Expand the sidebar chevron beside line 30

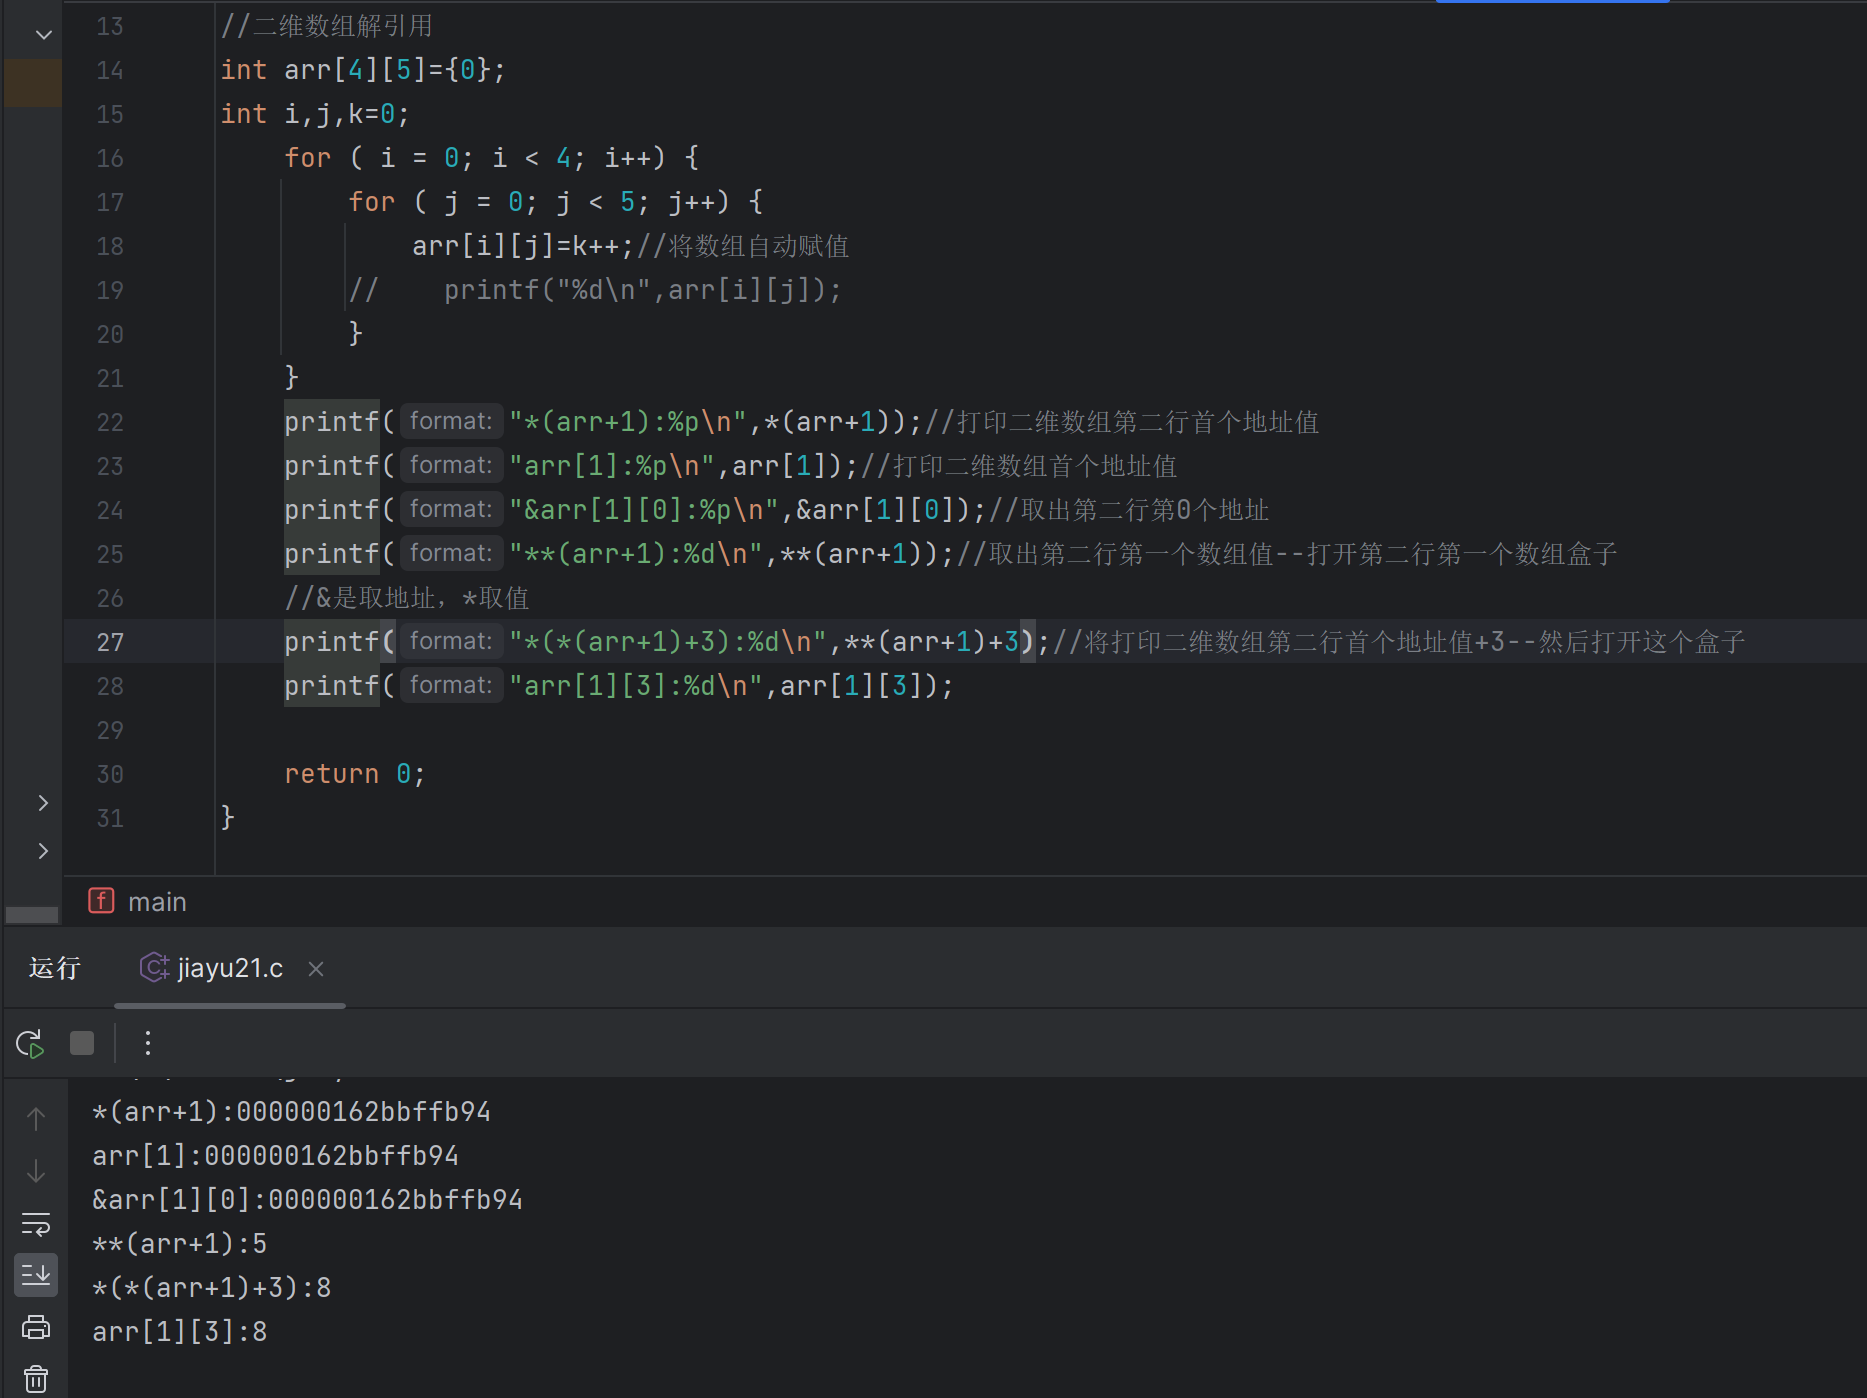tap(43, 803)
